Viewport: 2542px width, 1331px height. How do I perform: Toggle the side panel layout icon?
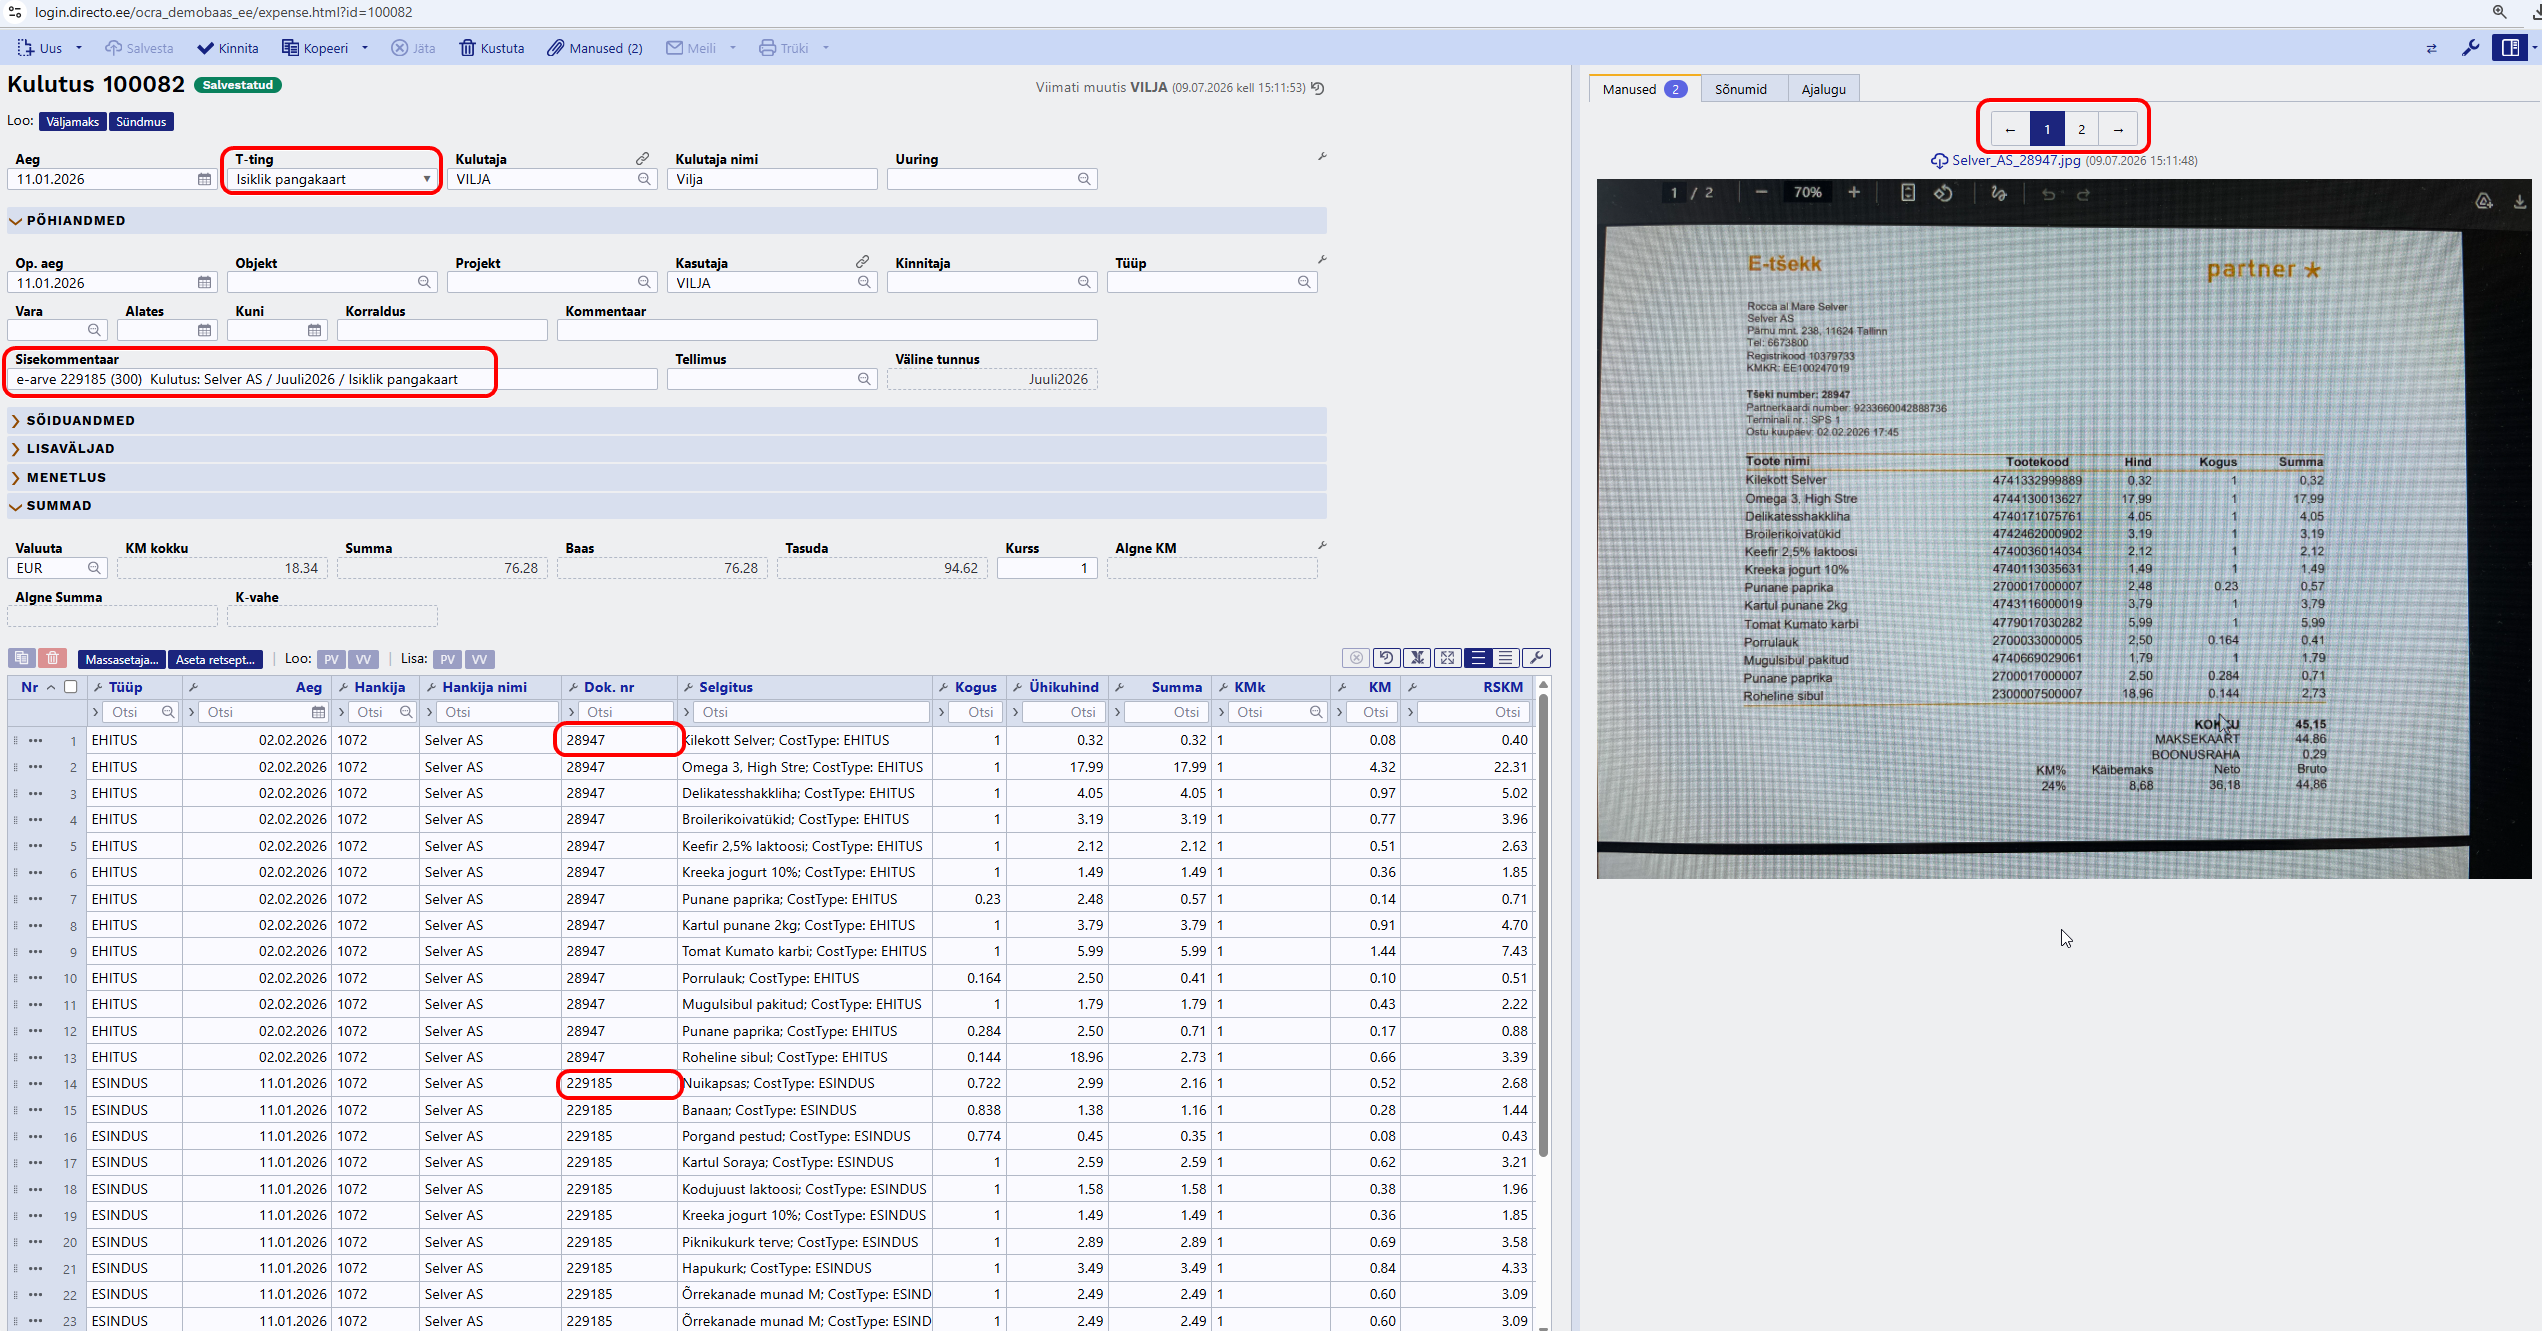click(x=2510, y=48)
